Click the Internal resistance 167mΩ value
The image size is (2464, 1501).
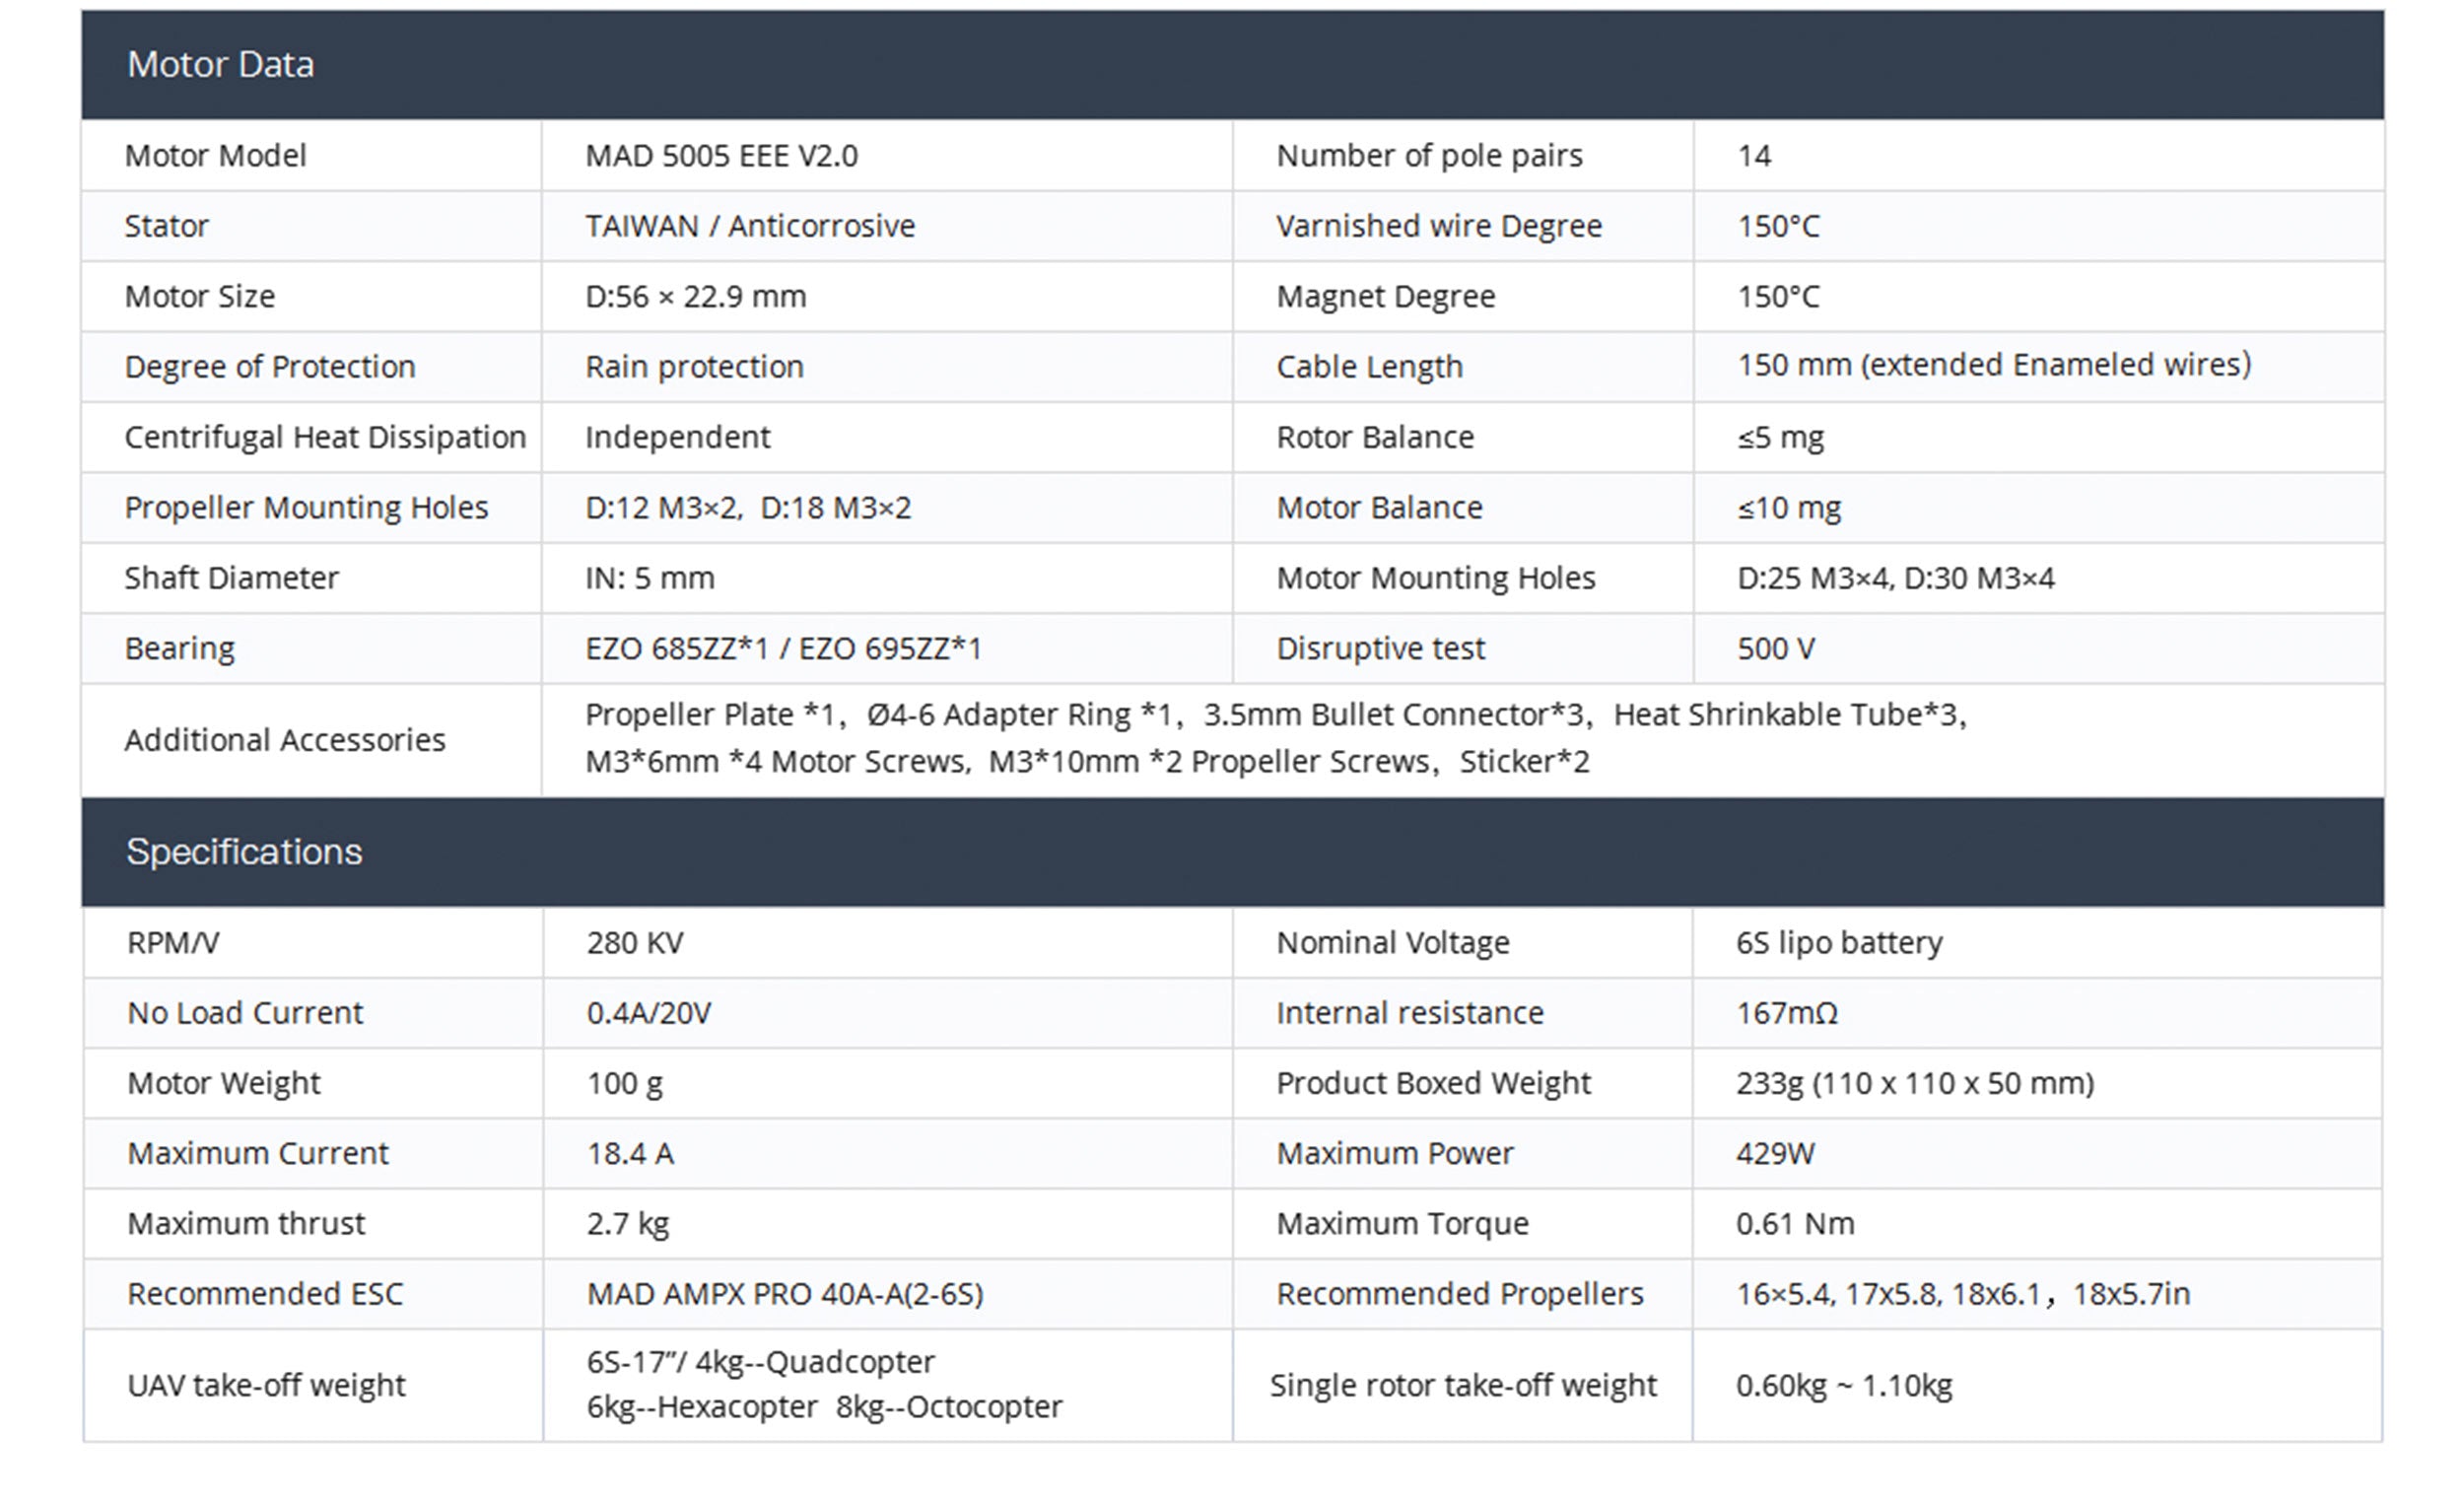click(1787, 1013)
